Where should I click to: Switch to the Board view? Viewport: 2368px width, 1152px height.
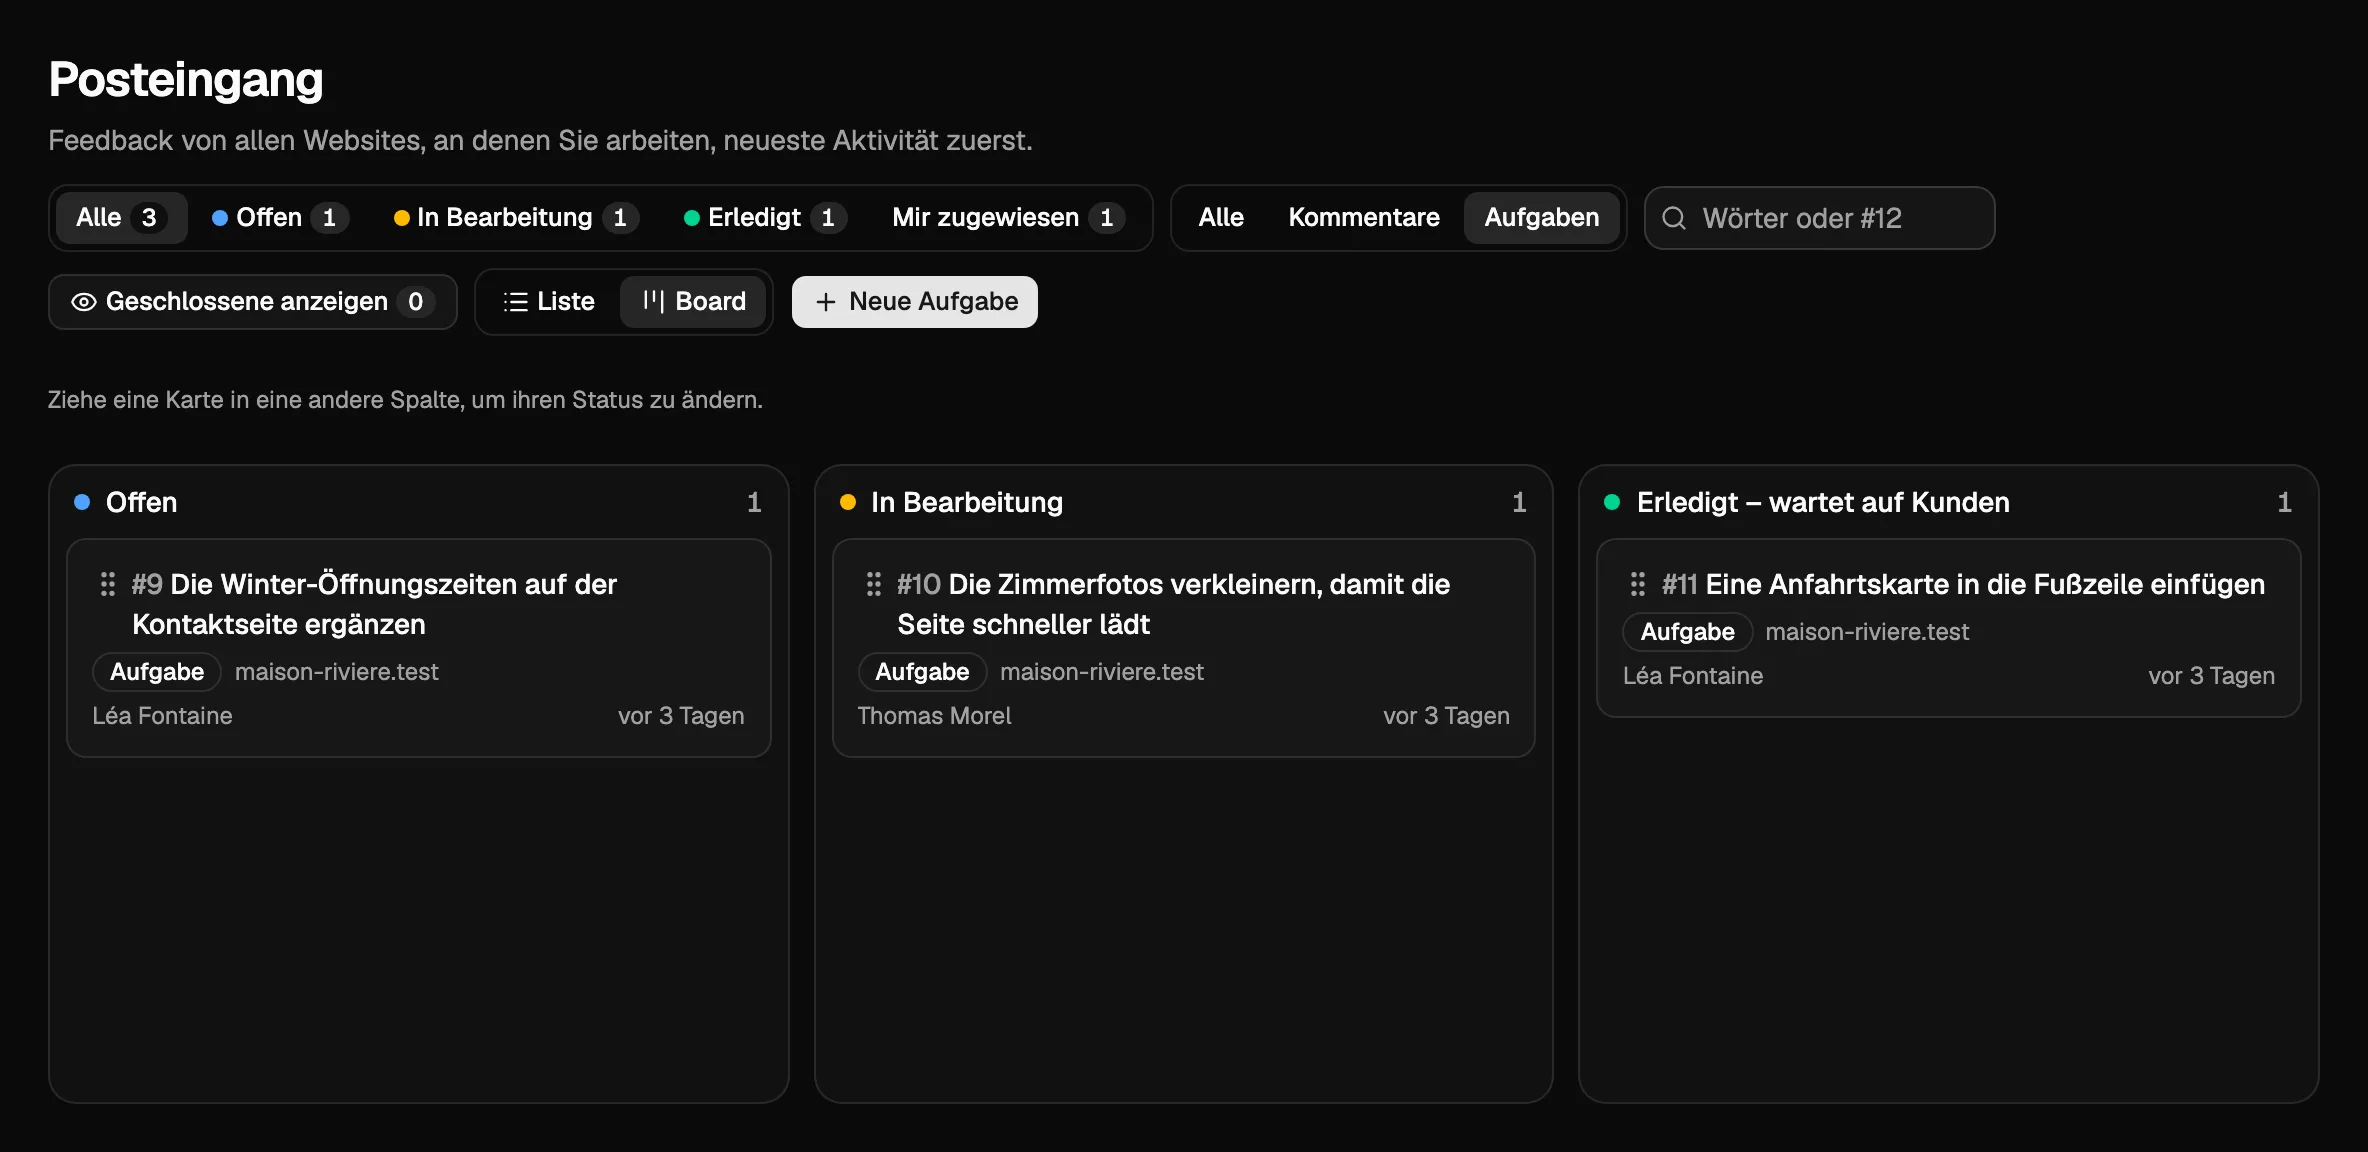pyautogui.click(x=694, y=302)
